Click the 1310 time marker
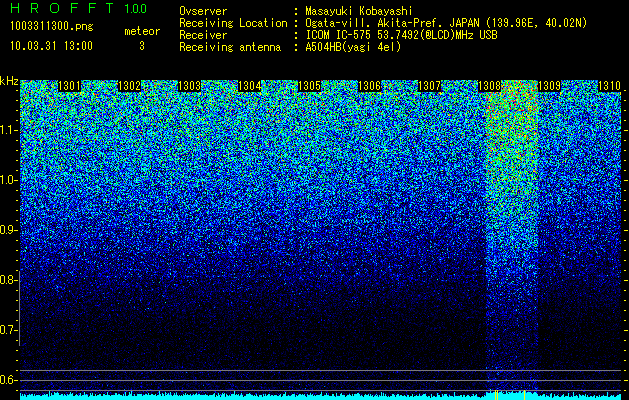Image resolution: width=629 pixels, height=400 pixels. point(610,86)
